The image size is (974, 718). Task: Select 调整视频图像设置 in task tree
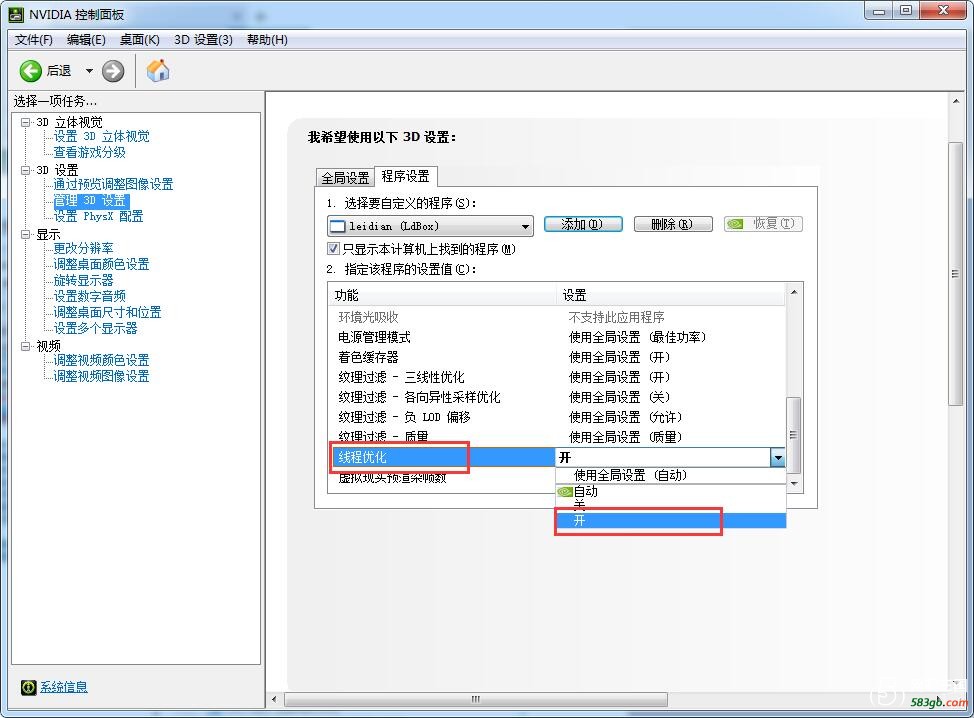[x=101, y=376]
